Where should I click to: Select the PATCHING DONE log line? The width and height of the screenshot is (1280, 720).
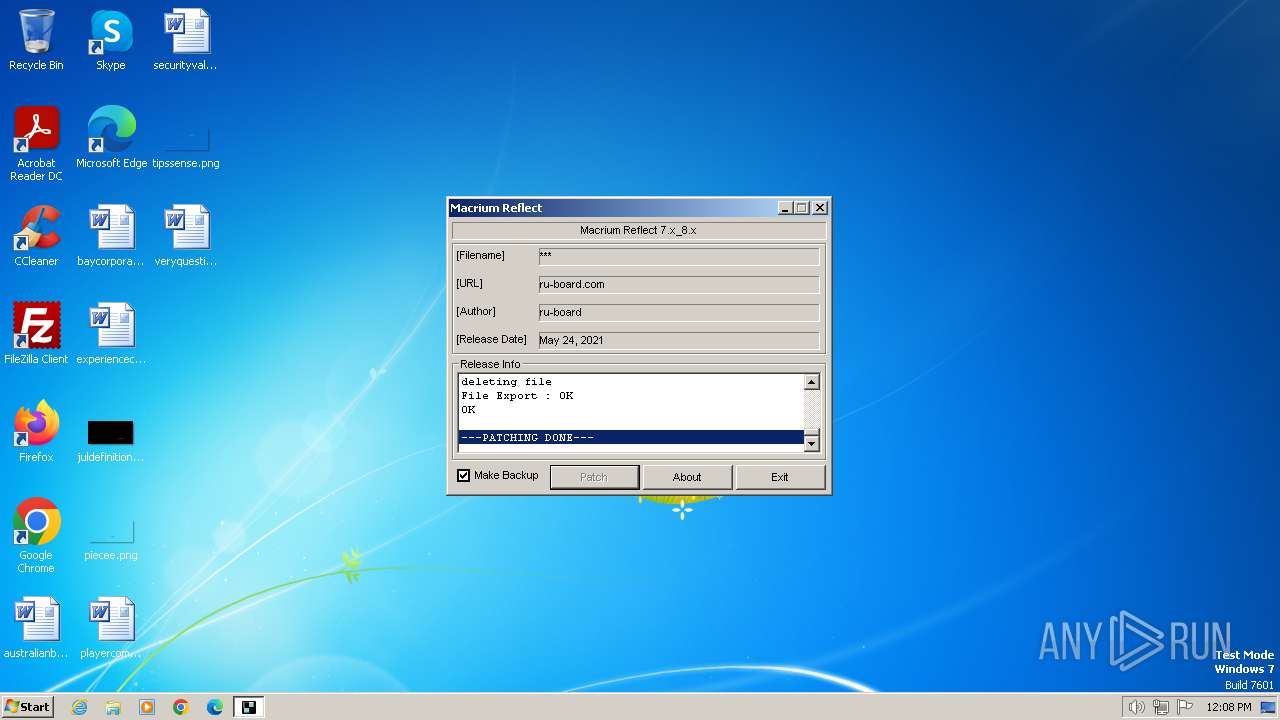631,438
